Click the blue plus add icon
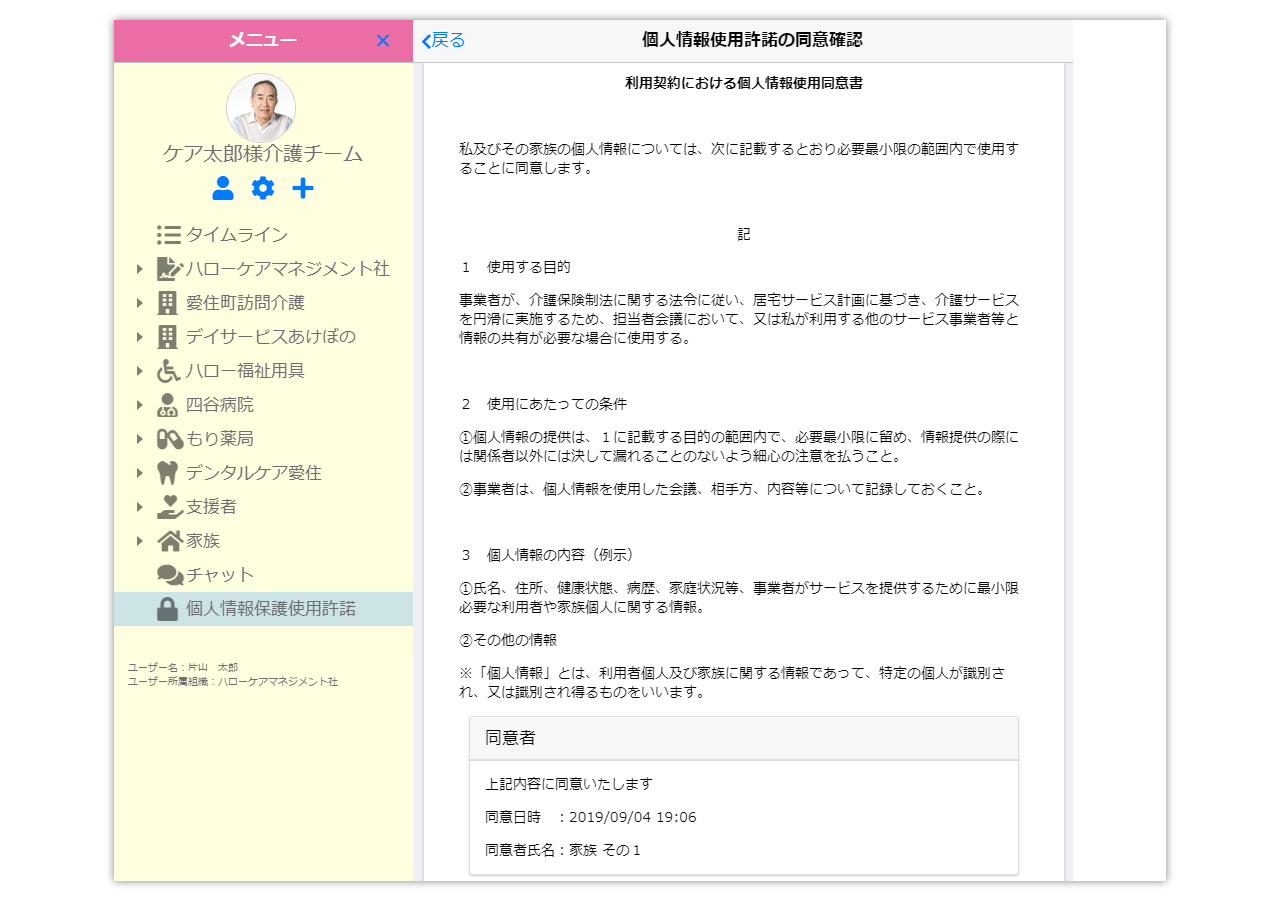The width and height of the screenshot is (1280, 901). click(303, 188)
